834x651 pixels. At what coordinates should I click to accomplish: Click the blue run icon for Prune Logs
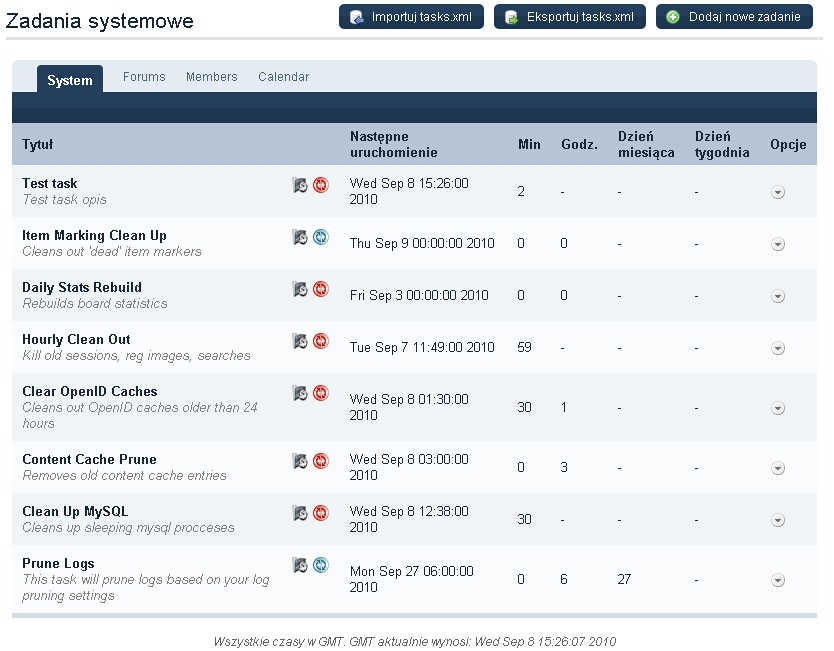tap(320, 565)
